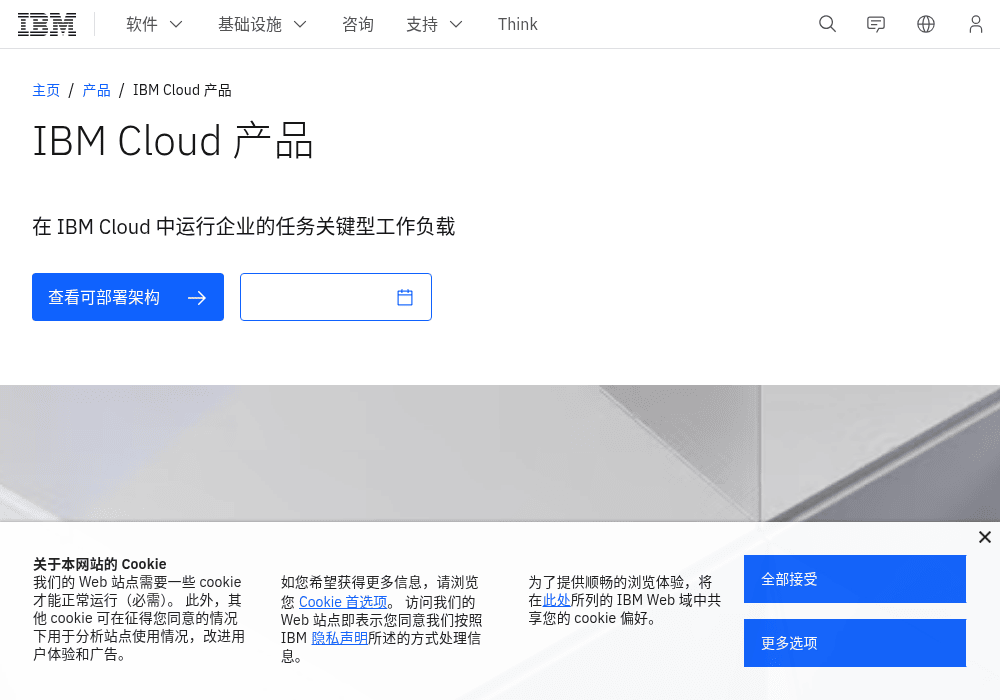Click the IBM Cloud 产品 breadcrumb text
1000x700 pixels.
182,91
